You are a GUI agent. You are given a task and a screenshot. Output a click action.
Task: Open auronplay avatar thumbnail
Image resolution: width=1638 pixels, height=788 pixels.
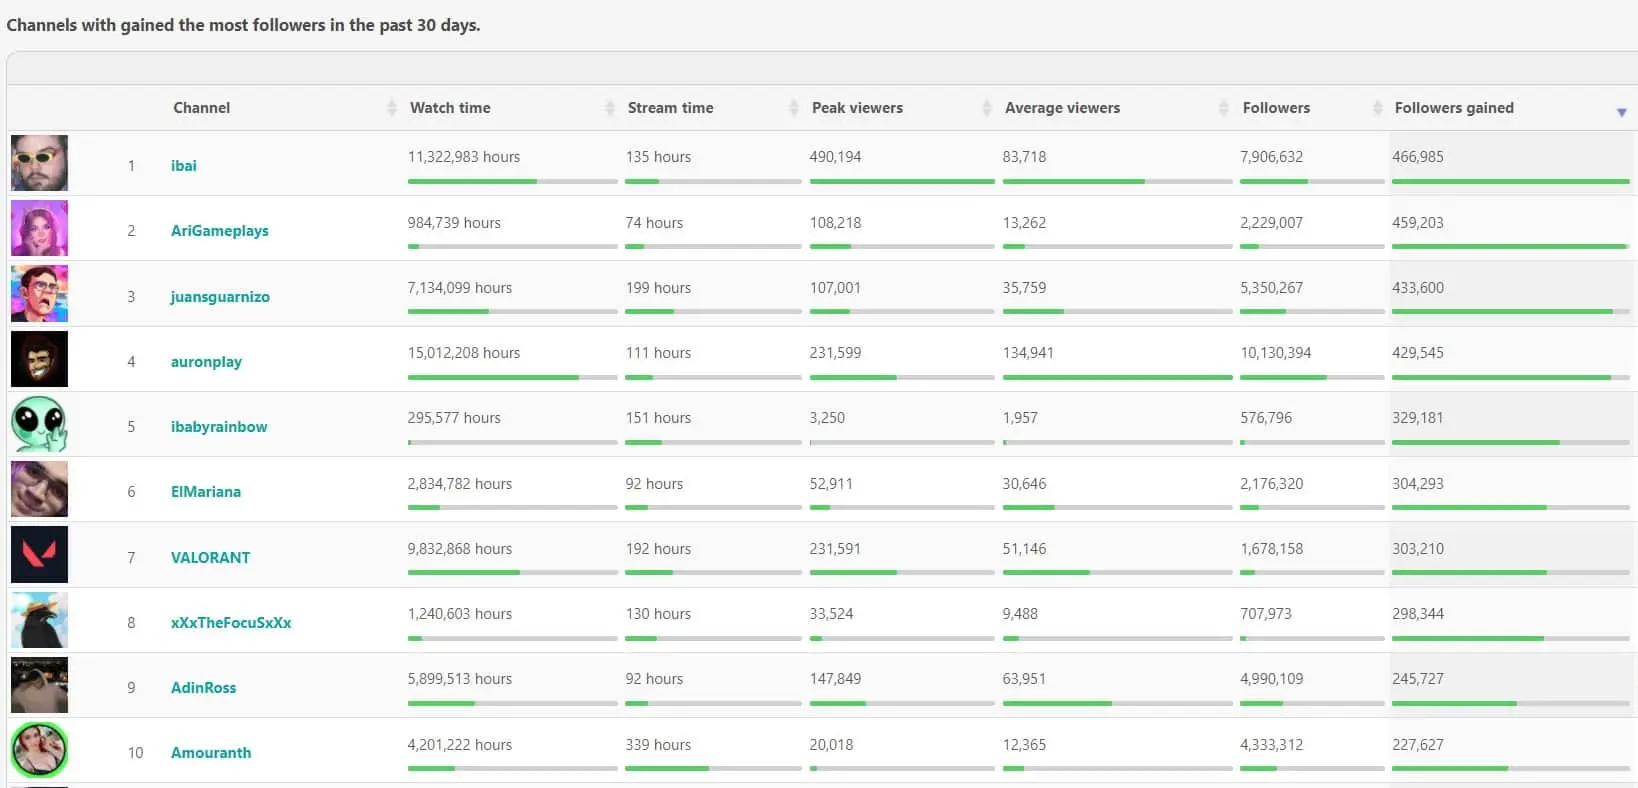(39, 359)
